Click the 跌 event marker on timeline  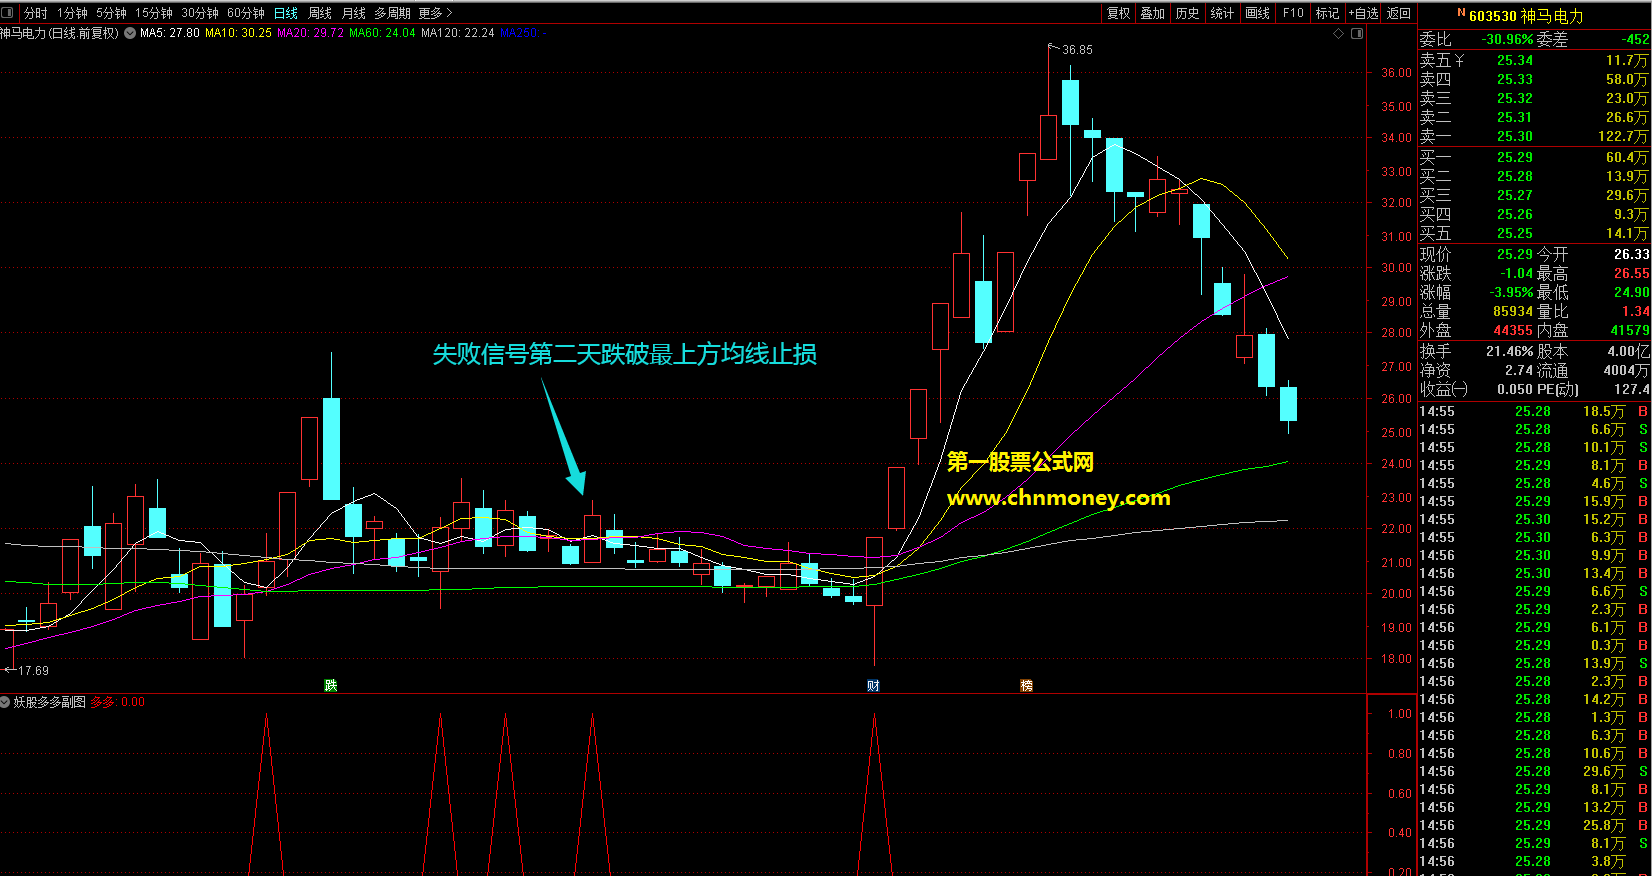pos(330,685)
